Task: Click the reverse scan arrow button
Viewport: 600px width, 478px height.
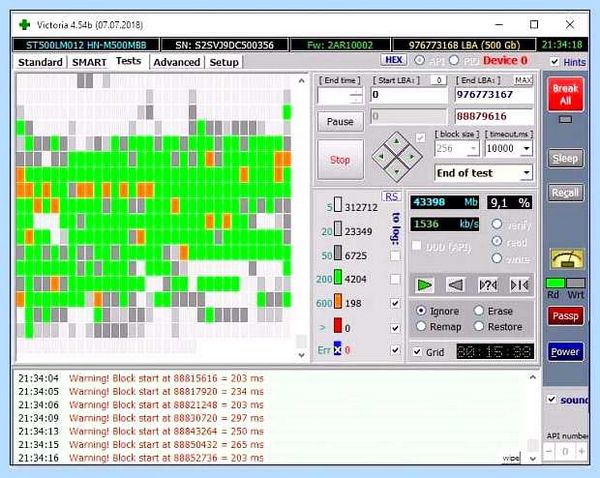Action: [x=455, y=285]
